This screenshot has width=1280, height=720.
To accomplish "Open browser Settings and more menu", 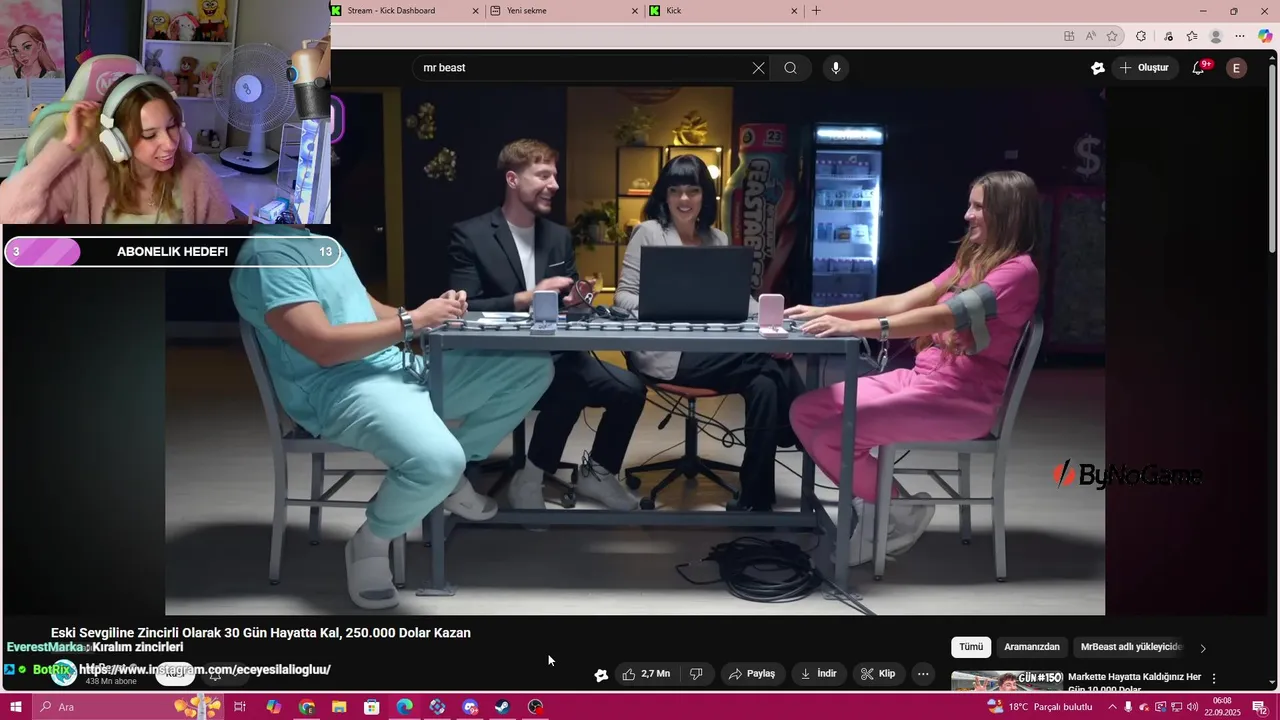I will tap(1240, 36).
